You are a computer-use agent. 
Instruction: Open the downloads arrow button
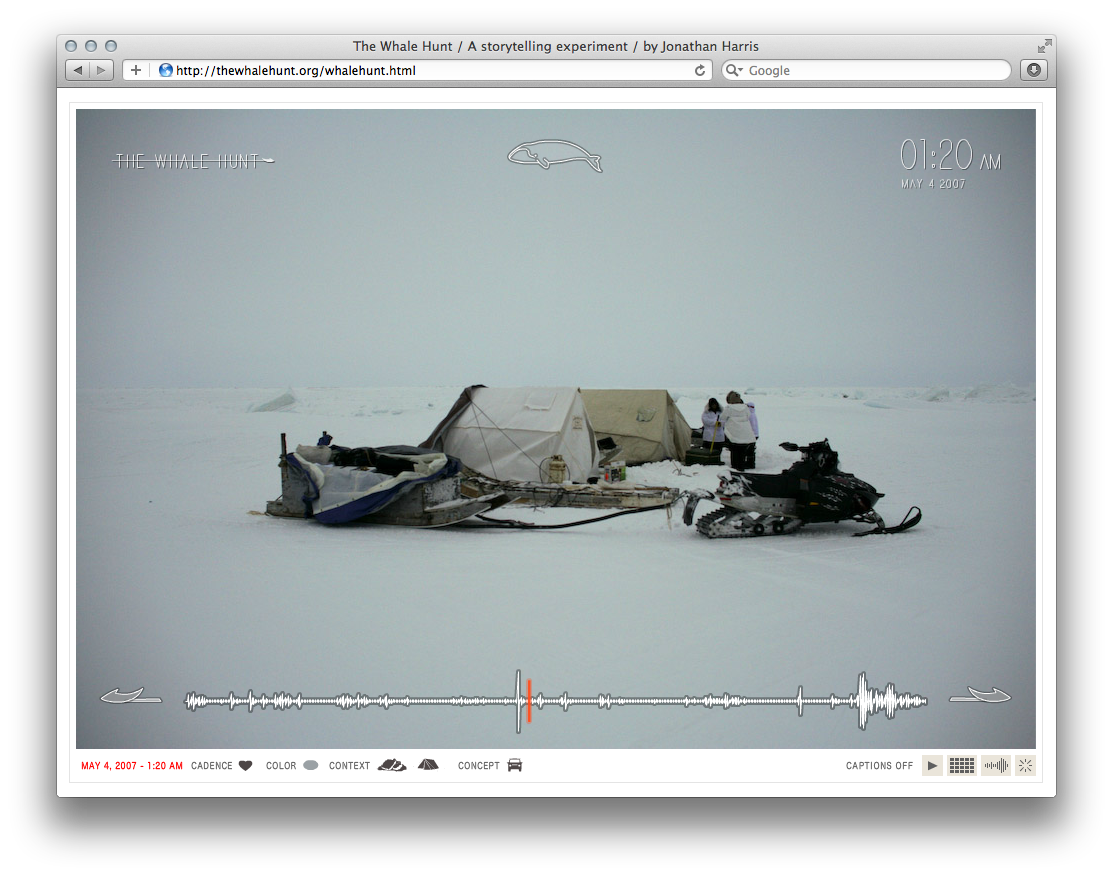[1032, 70]
